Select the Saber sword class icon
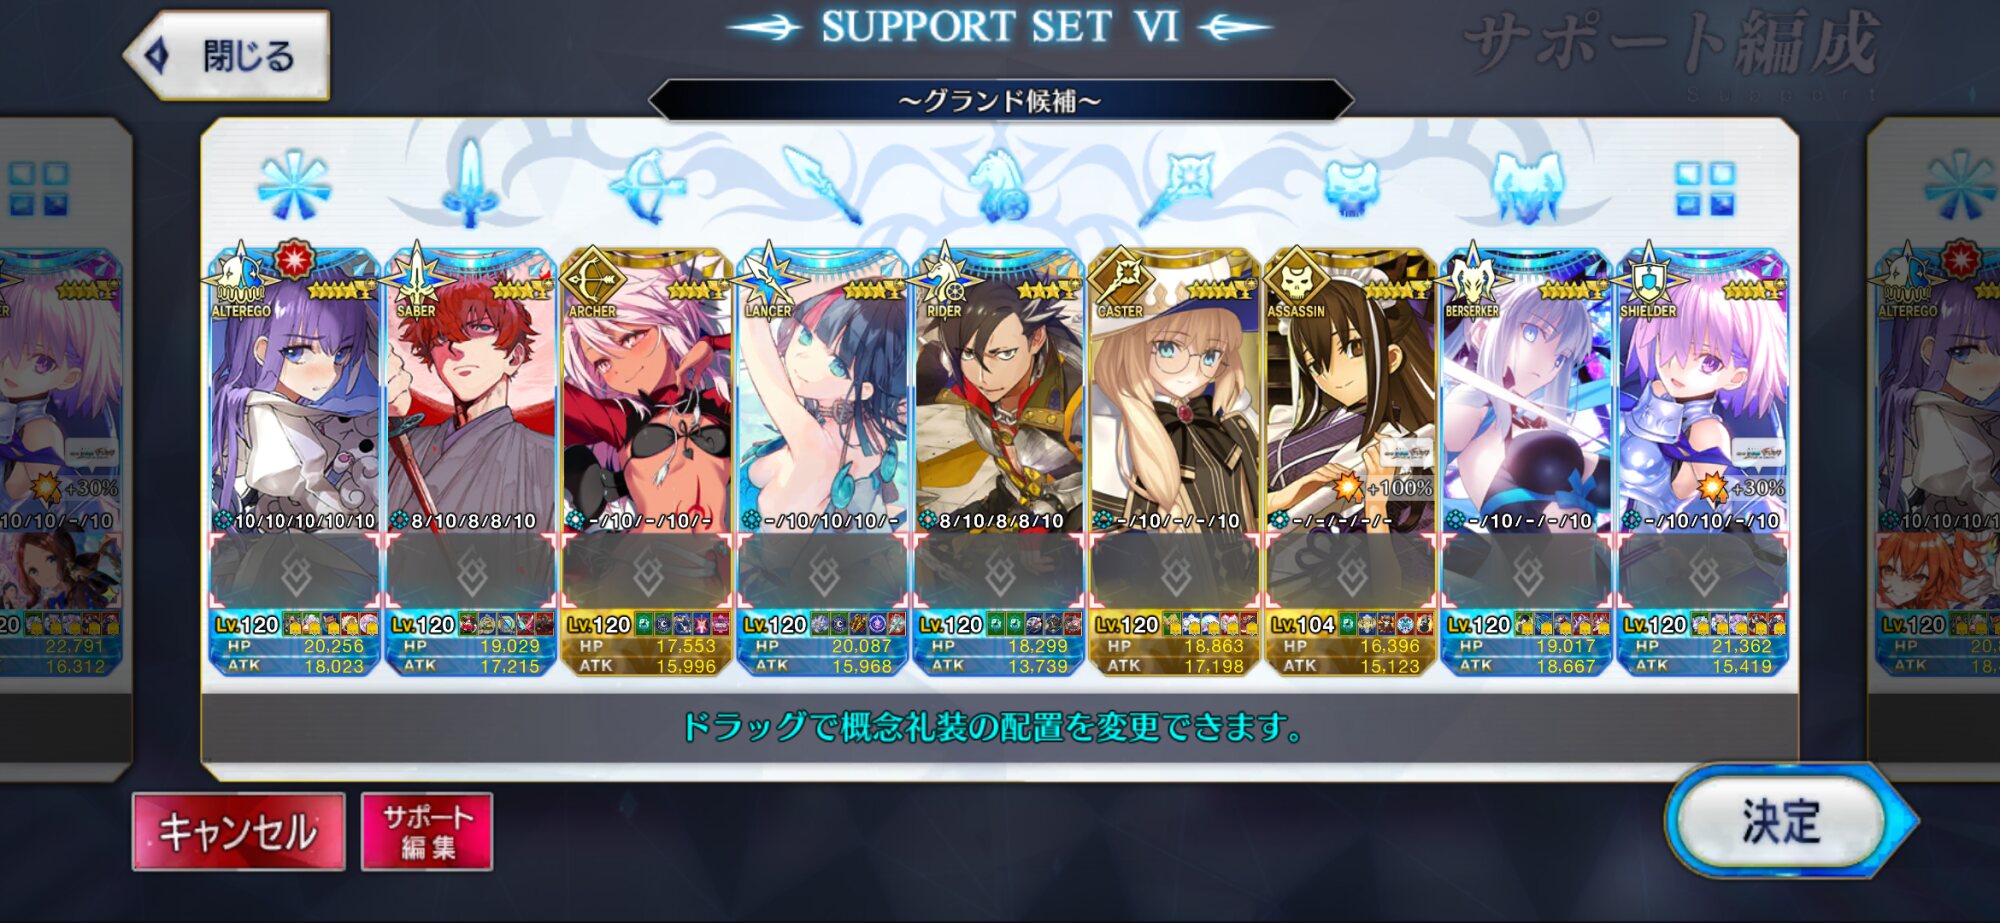The width and height of the screenshot is (2000, 923). [x=470, y=183]
